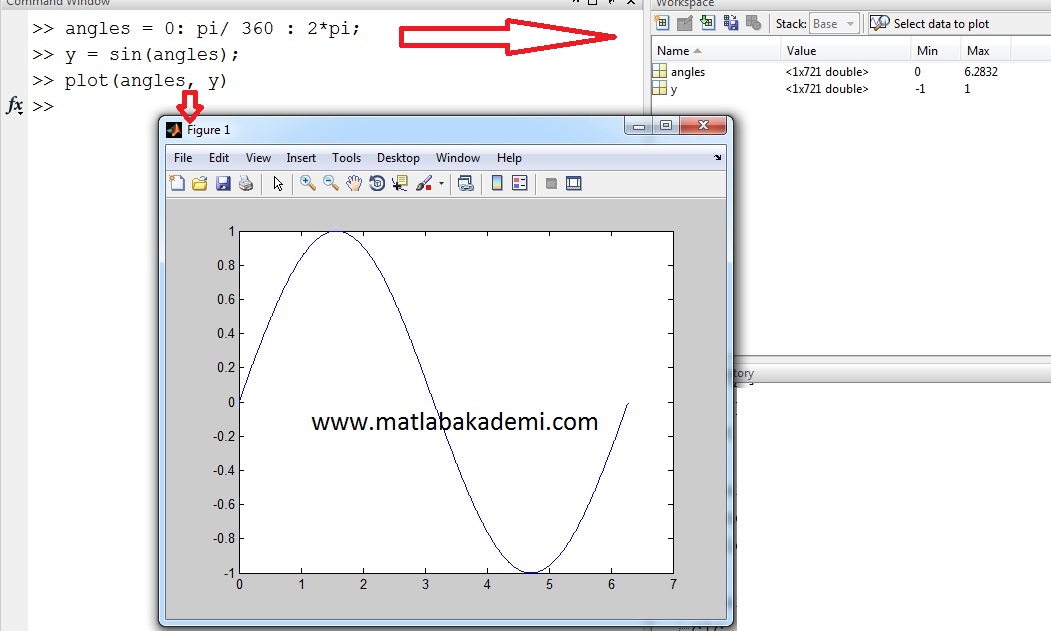
Task: Click Delete Variable icon in Workspace toolbar
Action: 753,23
